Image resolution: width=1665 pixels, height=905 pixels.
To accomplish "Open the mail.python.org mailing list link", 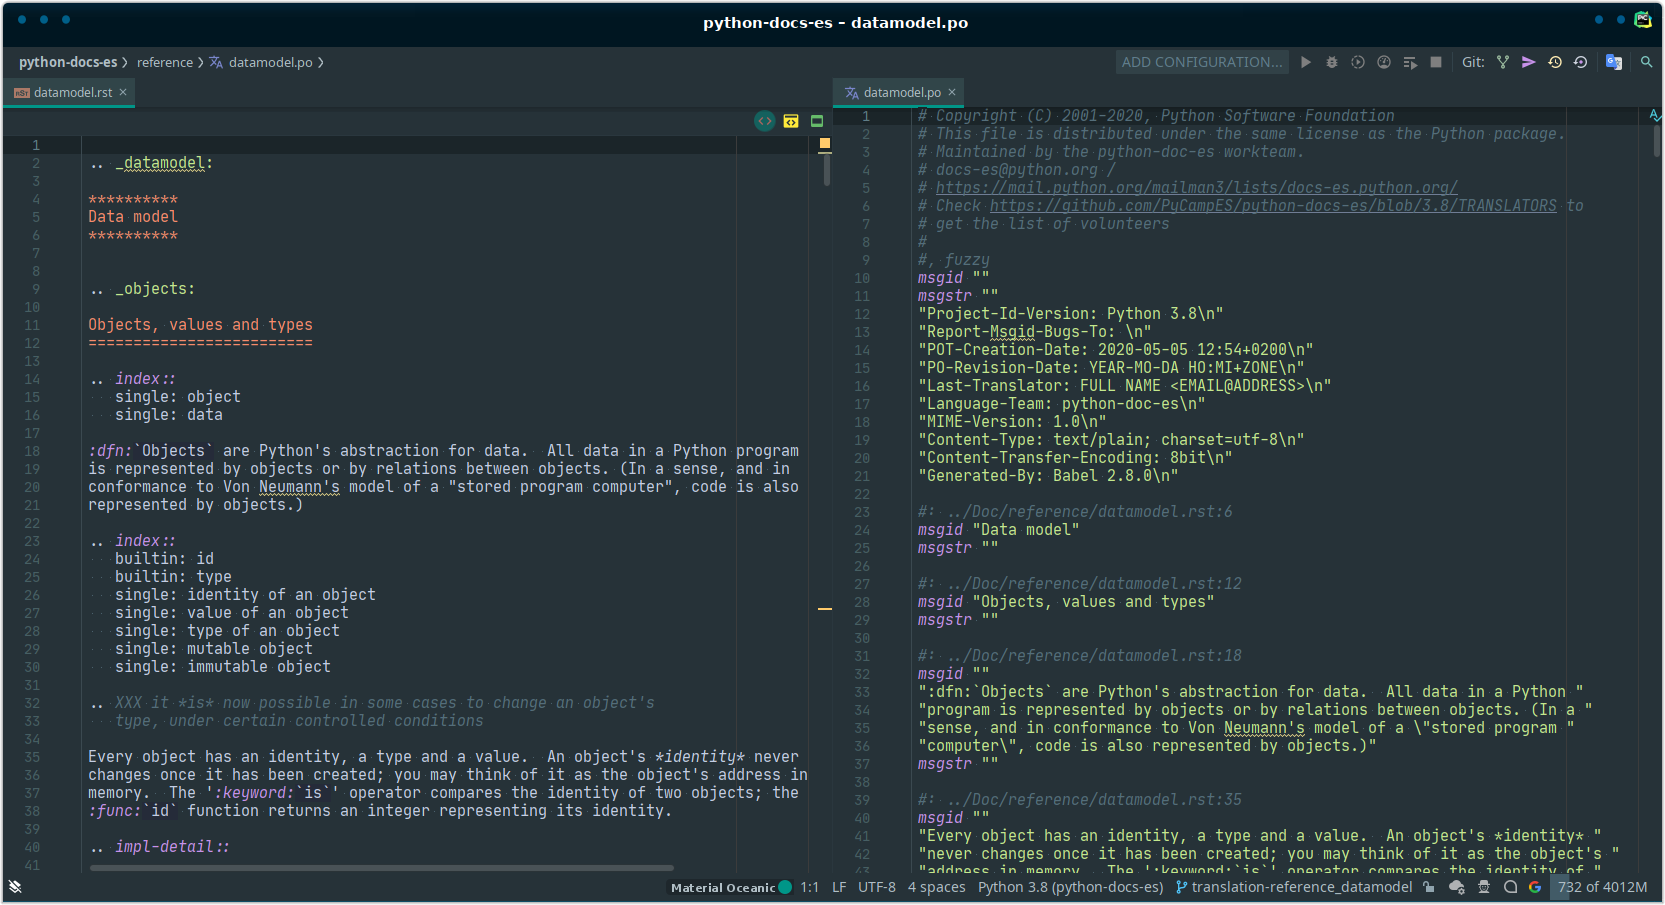I will 1196,188.
